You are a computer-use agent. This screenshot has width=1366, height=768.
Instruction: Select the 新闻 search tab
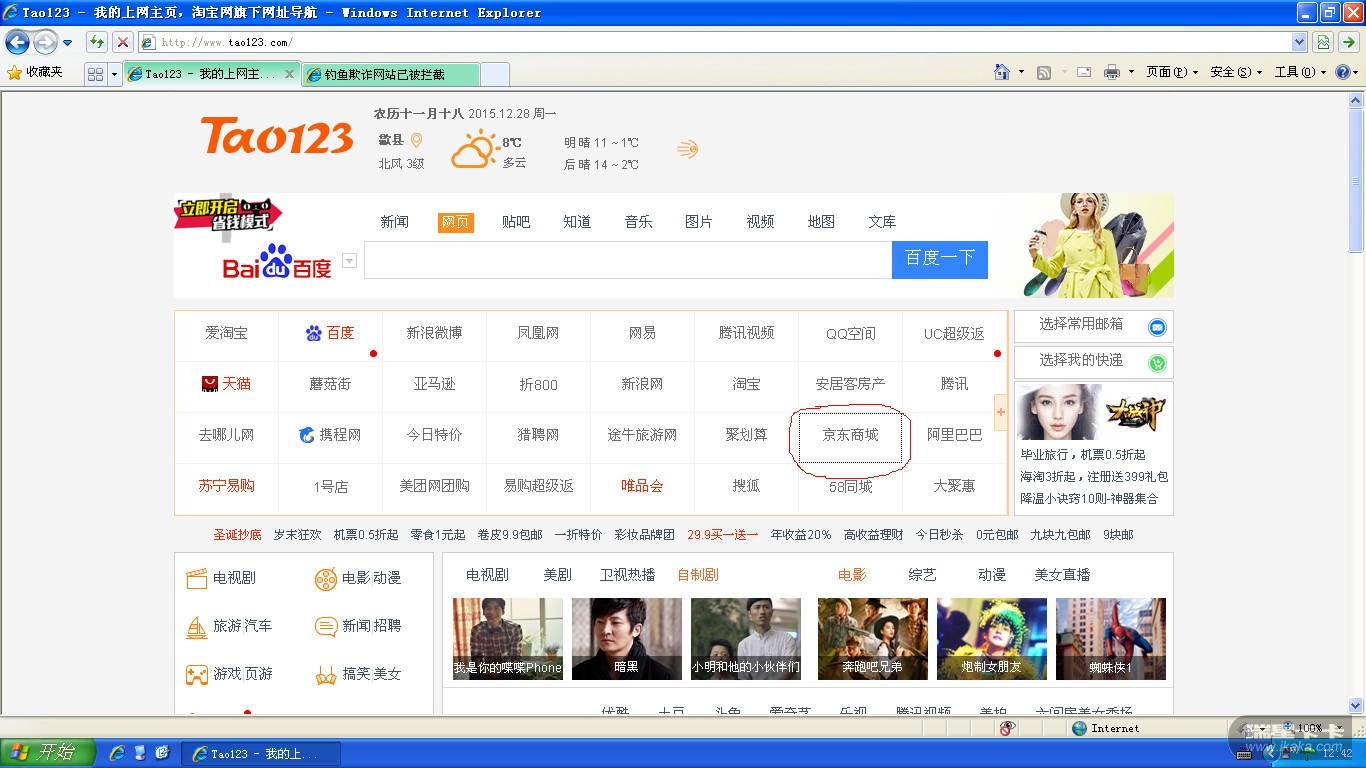click(394, 222)
